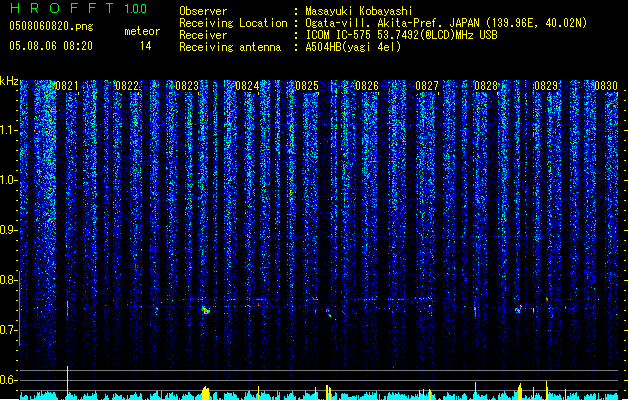The height and width of the screenshot is (400, 629).
Task: Click the 'Observer' field label
Action: point(203,11)
